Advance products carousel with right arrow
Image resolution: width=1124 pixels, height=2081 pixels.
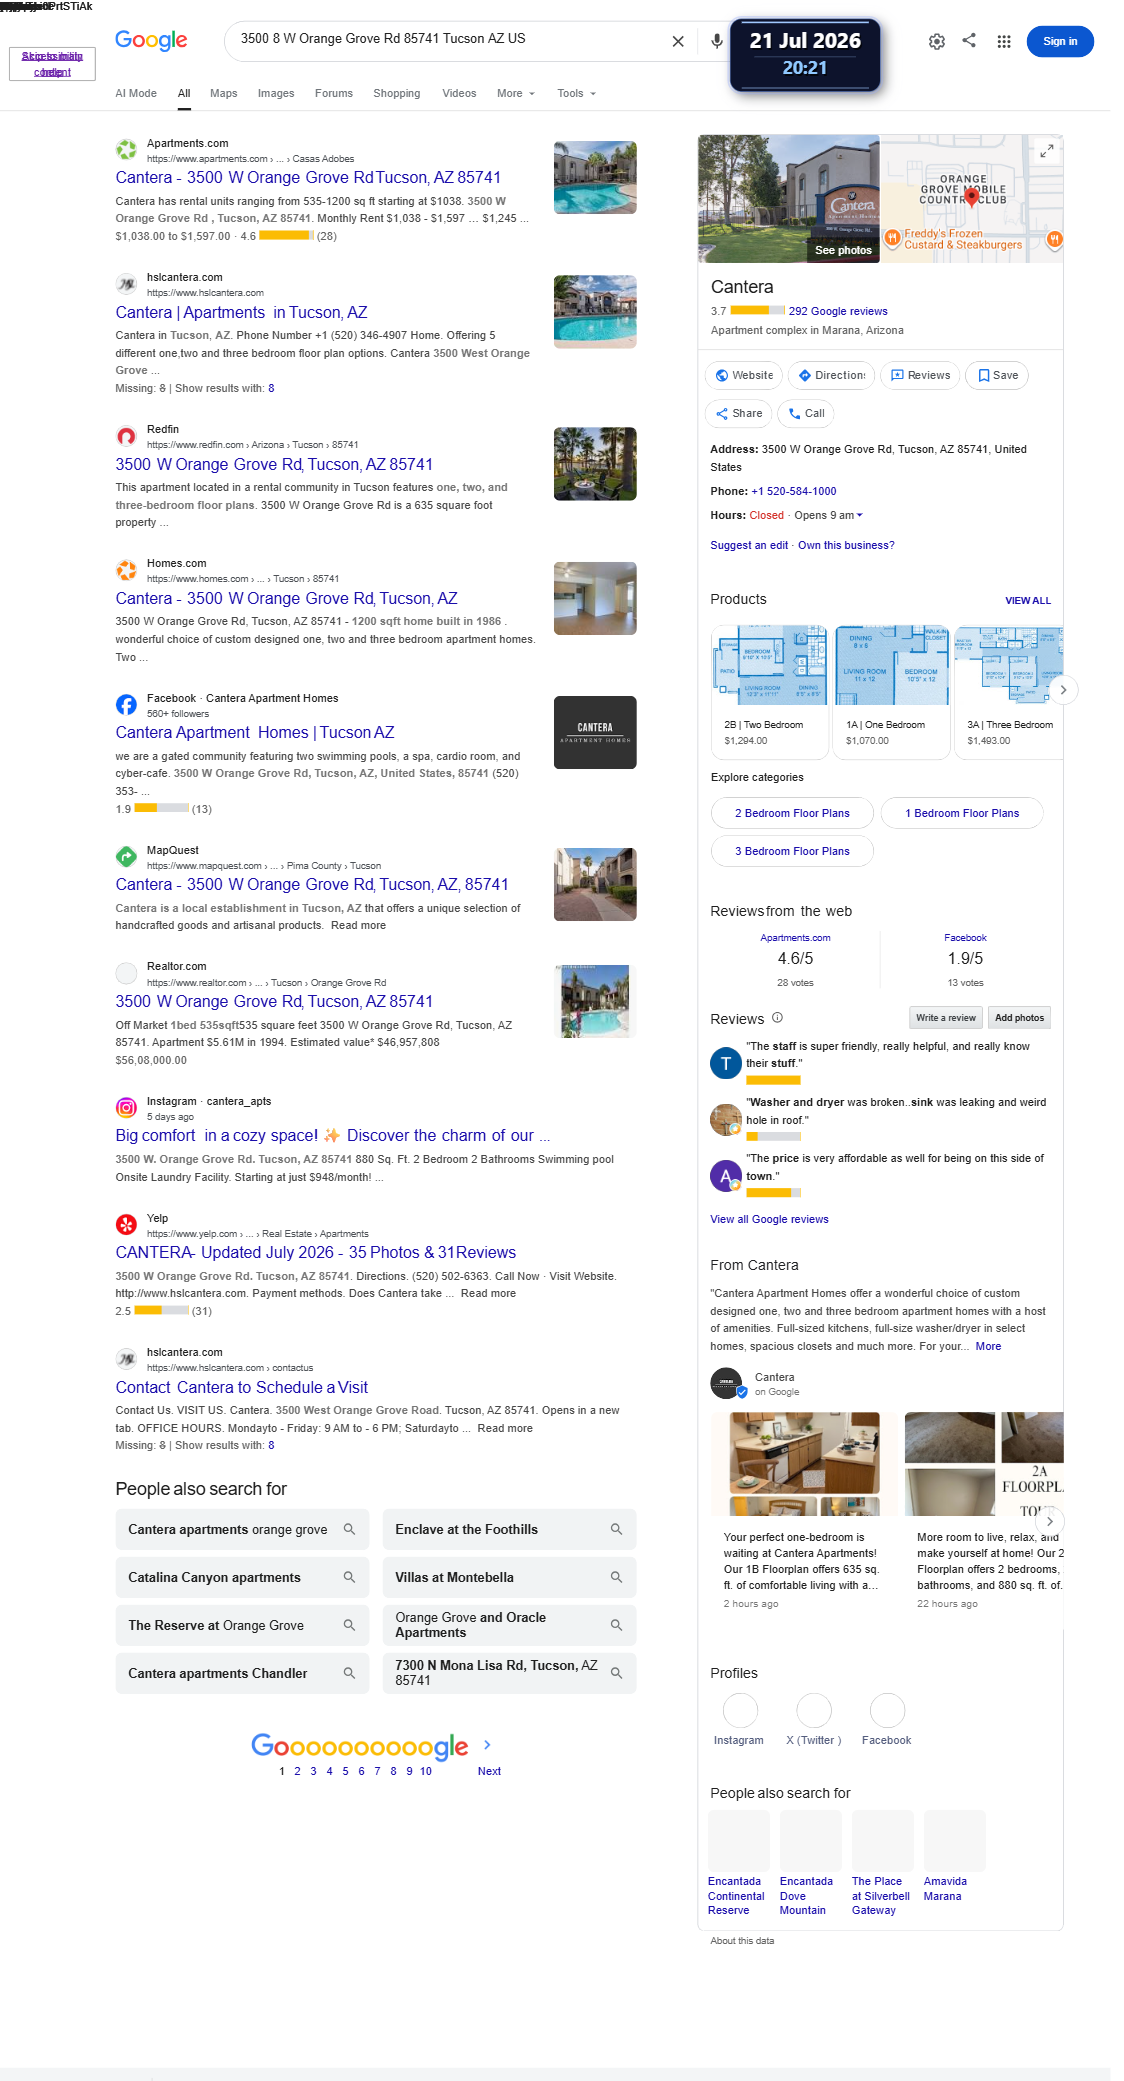point(1063,690)
